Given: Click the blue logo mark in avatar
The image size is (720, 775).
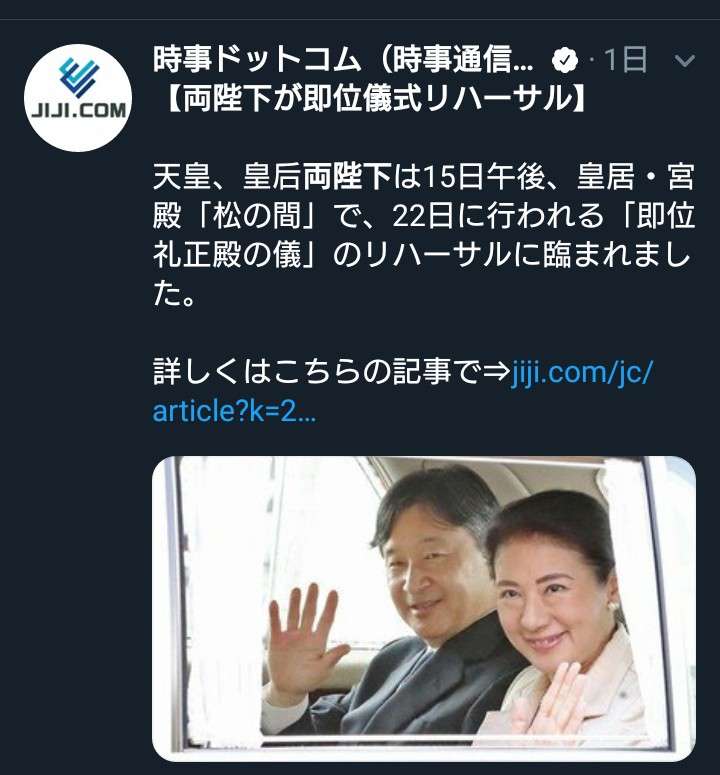Looking at the screenshot, I should tap(79, 77).
